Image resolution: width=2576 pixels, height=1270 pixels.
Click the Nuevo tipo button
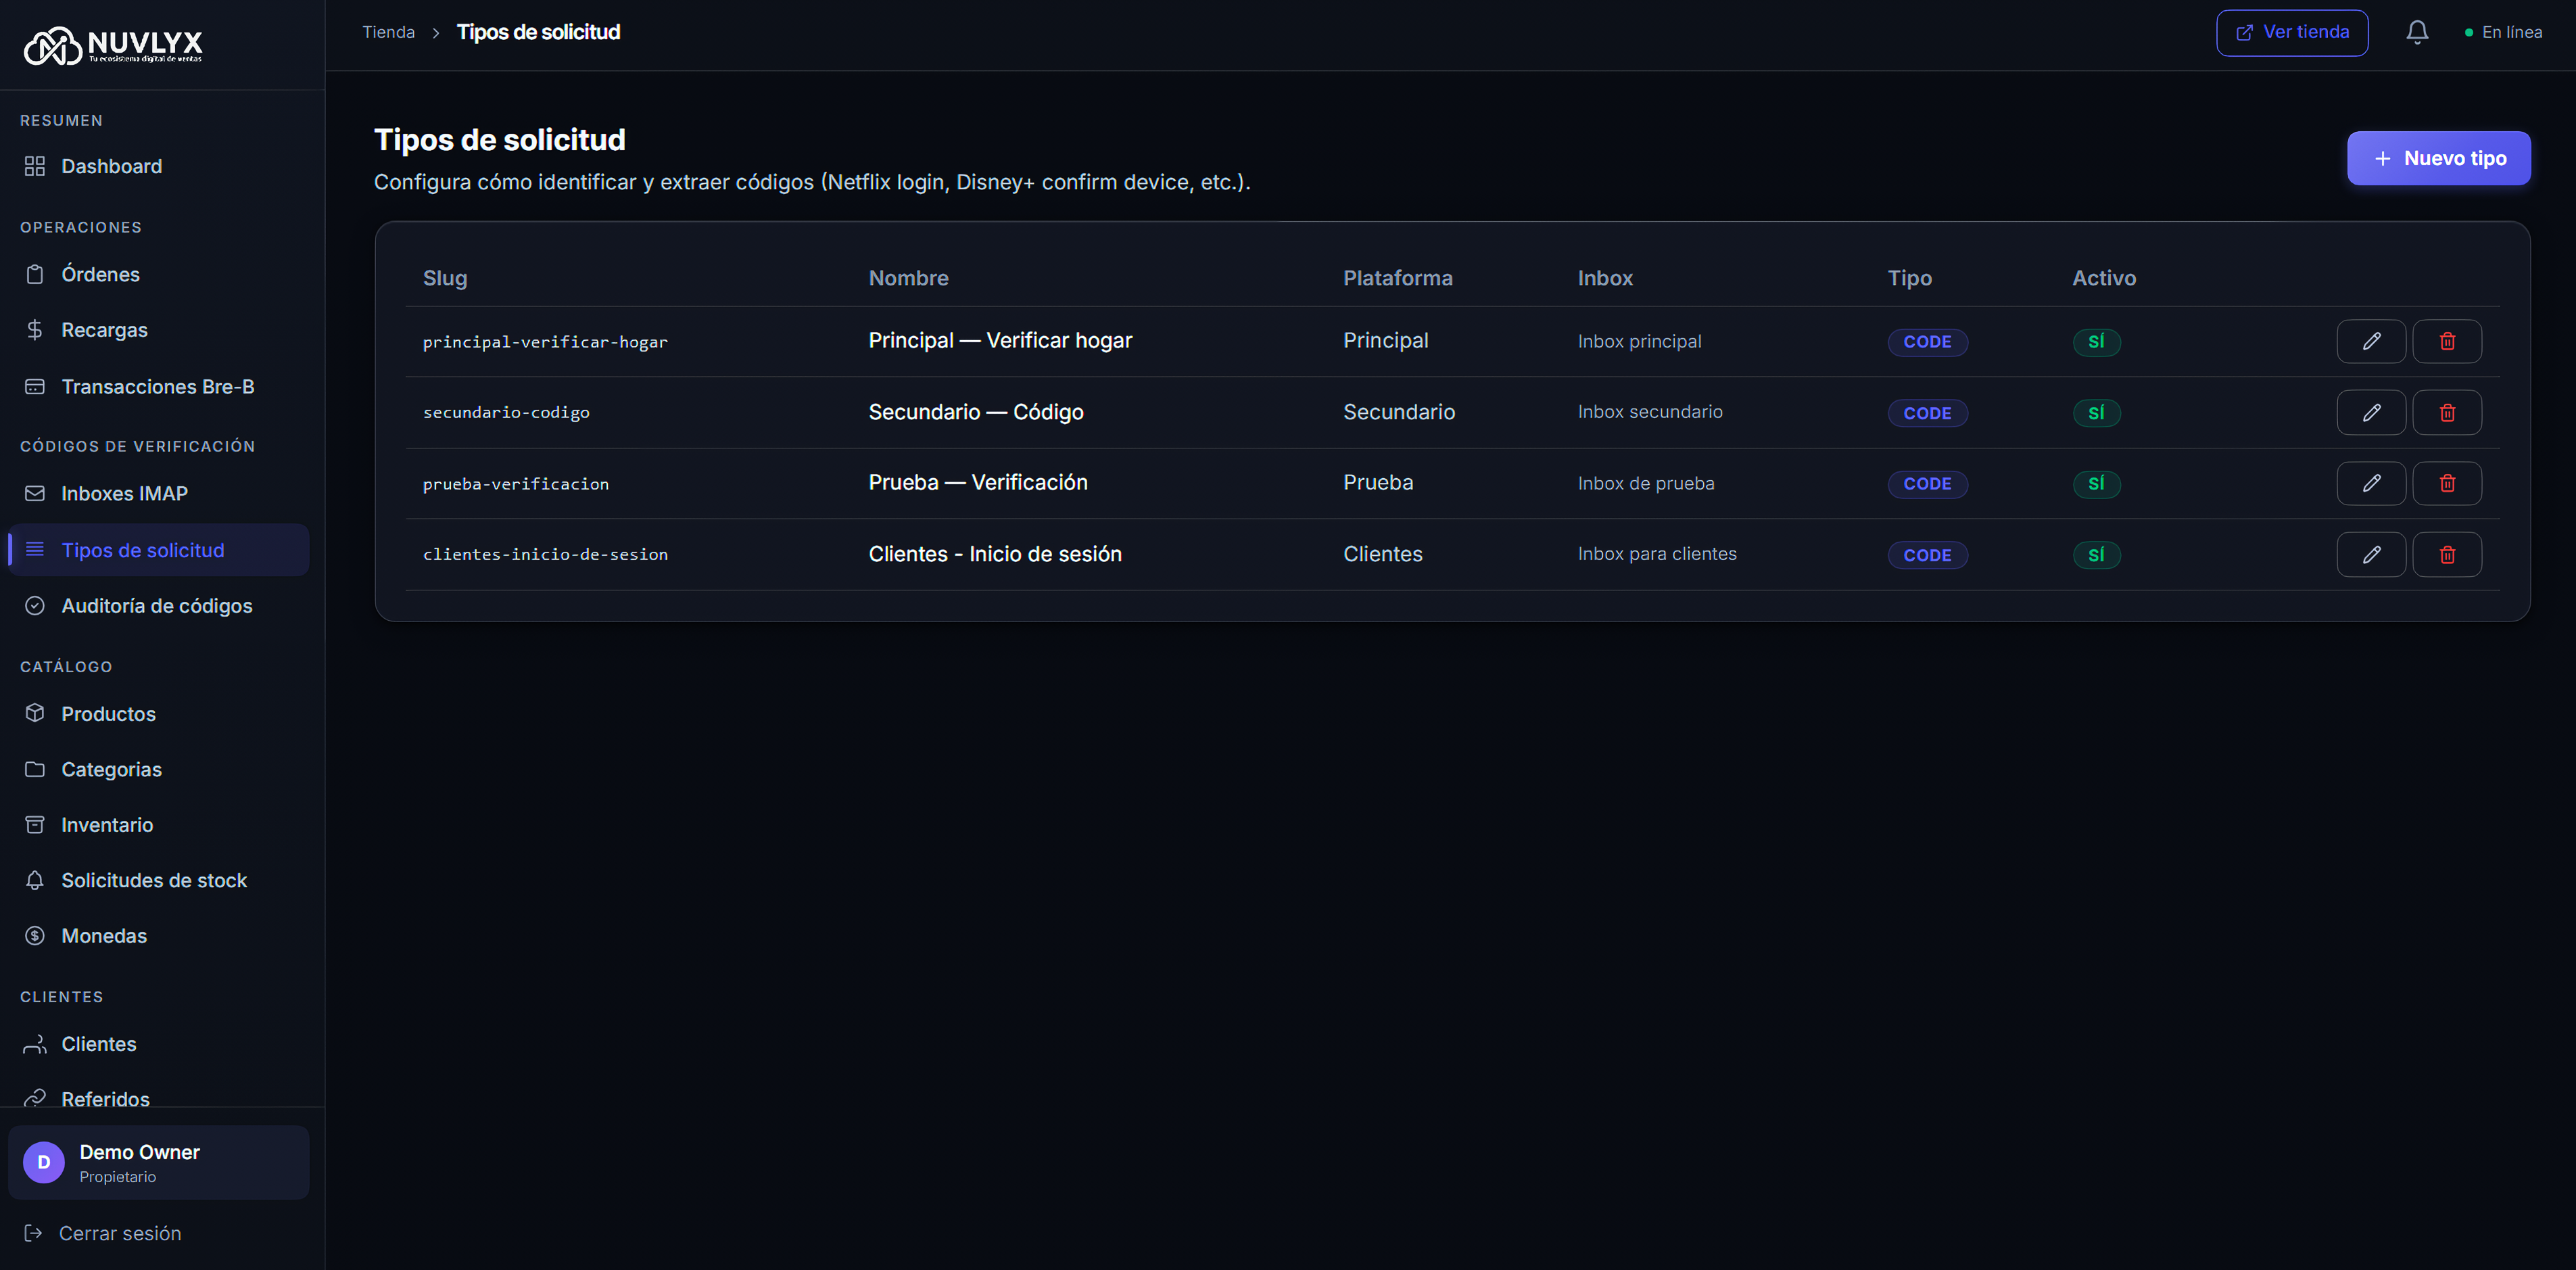click(x=2438, y=158)
